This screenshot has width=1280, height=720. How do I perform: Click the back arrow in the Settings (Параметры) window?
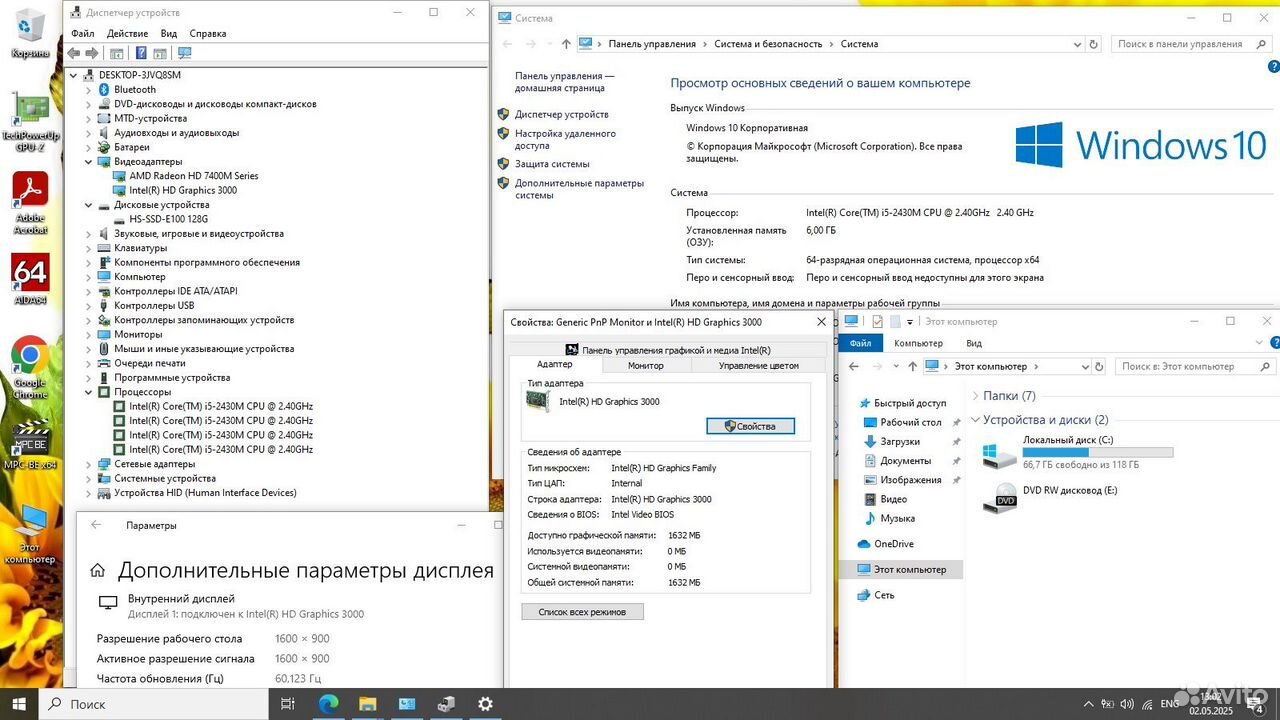[96, 525]
